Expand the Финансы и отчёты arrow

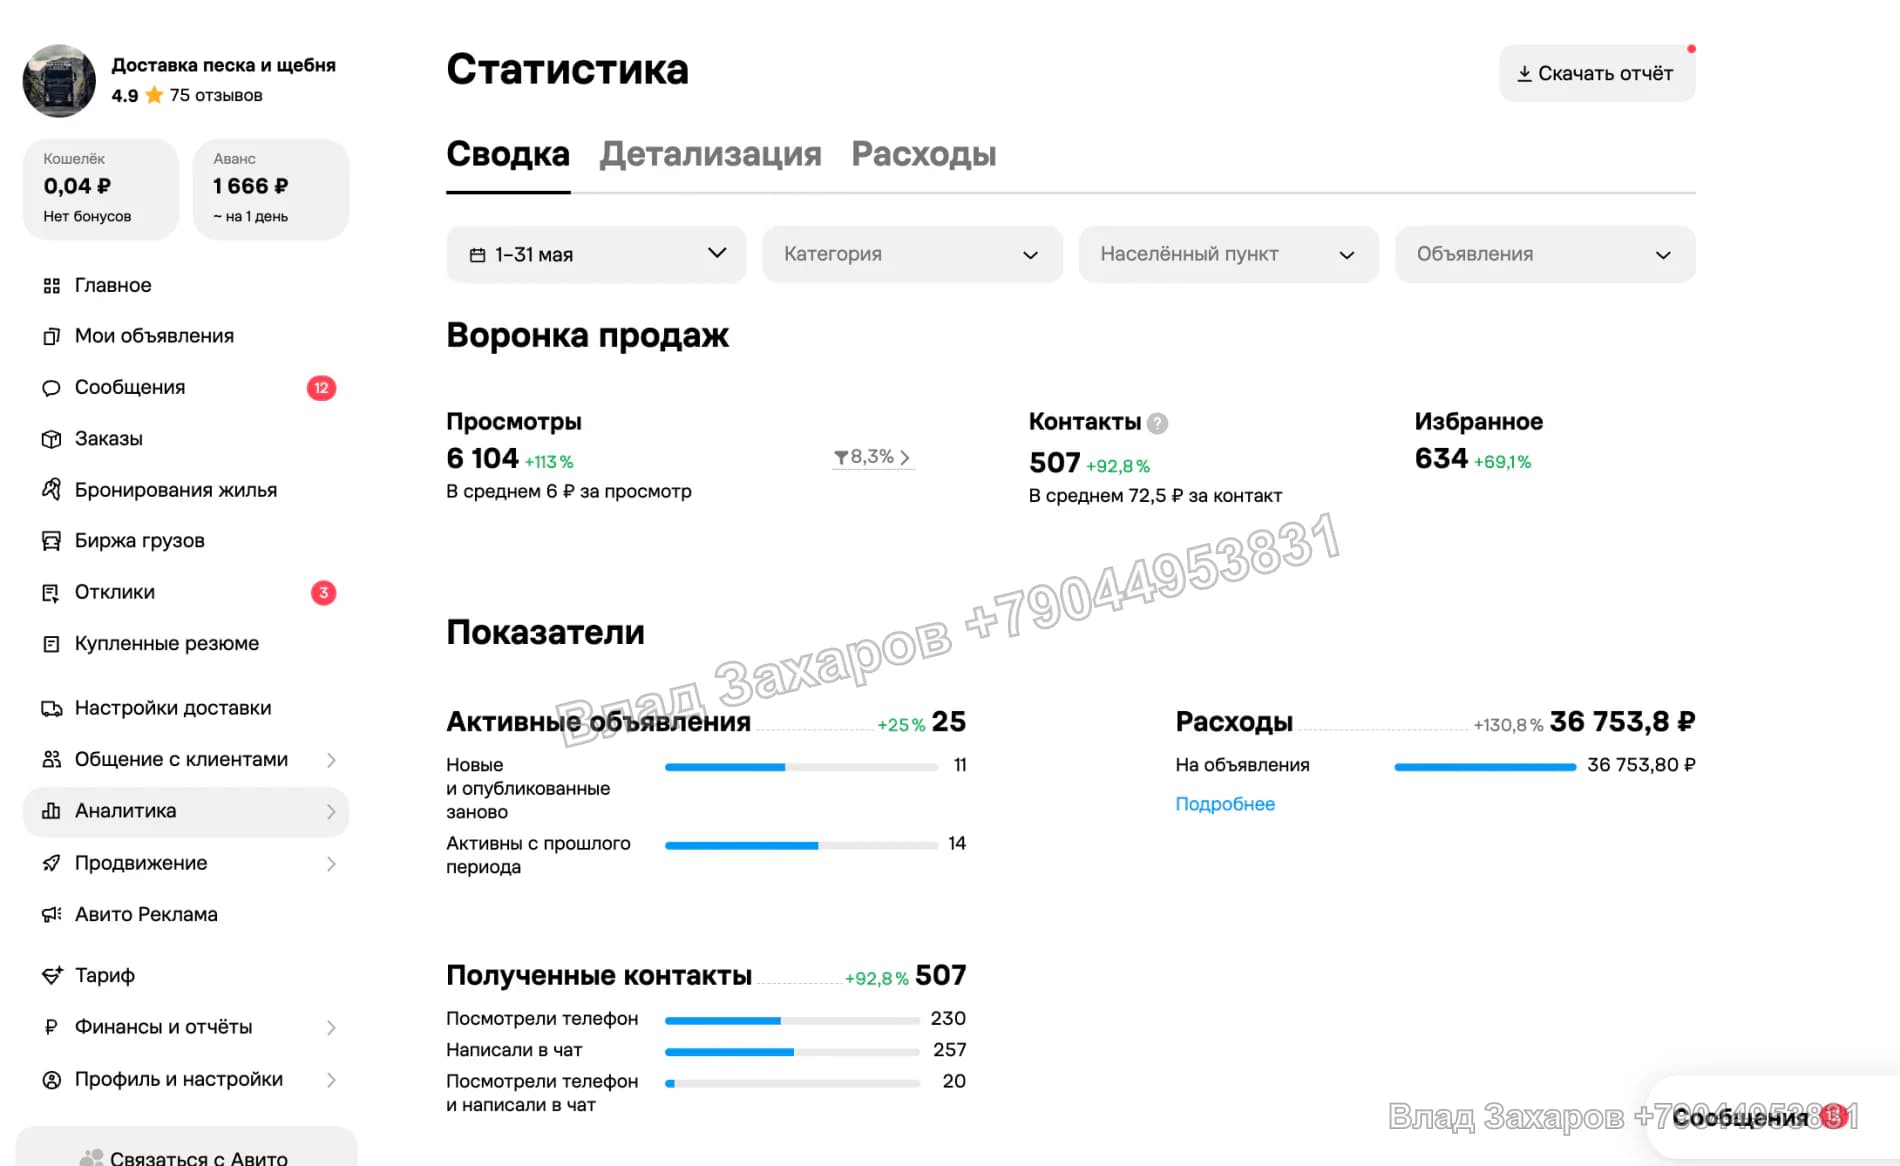(x=331, y=1028)
